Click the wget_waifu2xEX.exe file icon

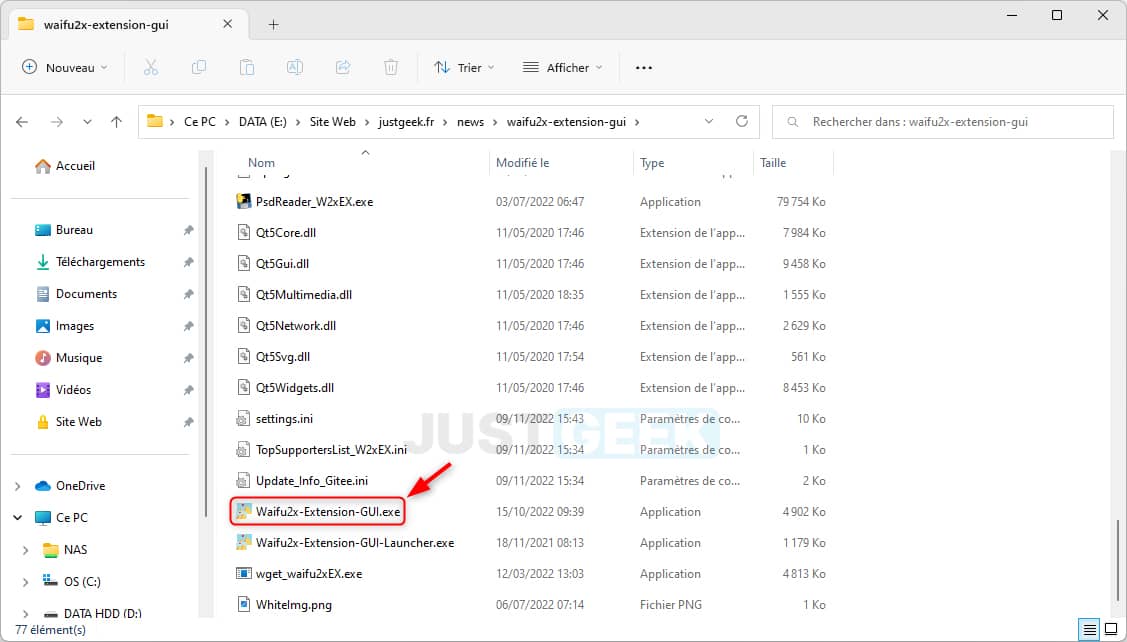pos(244,574)
